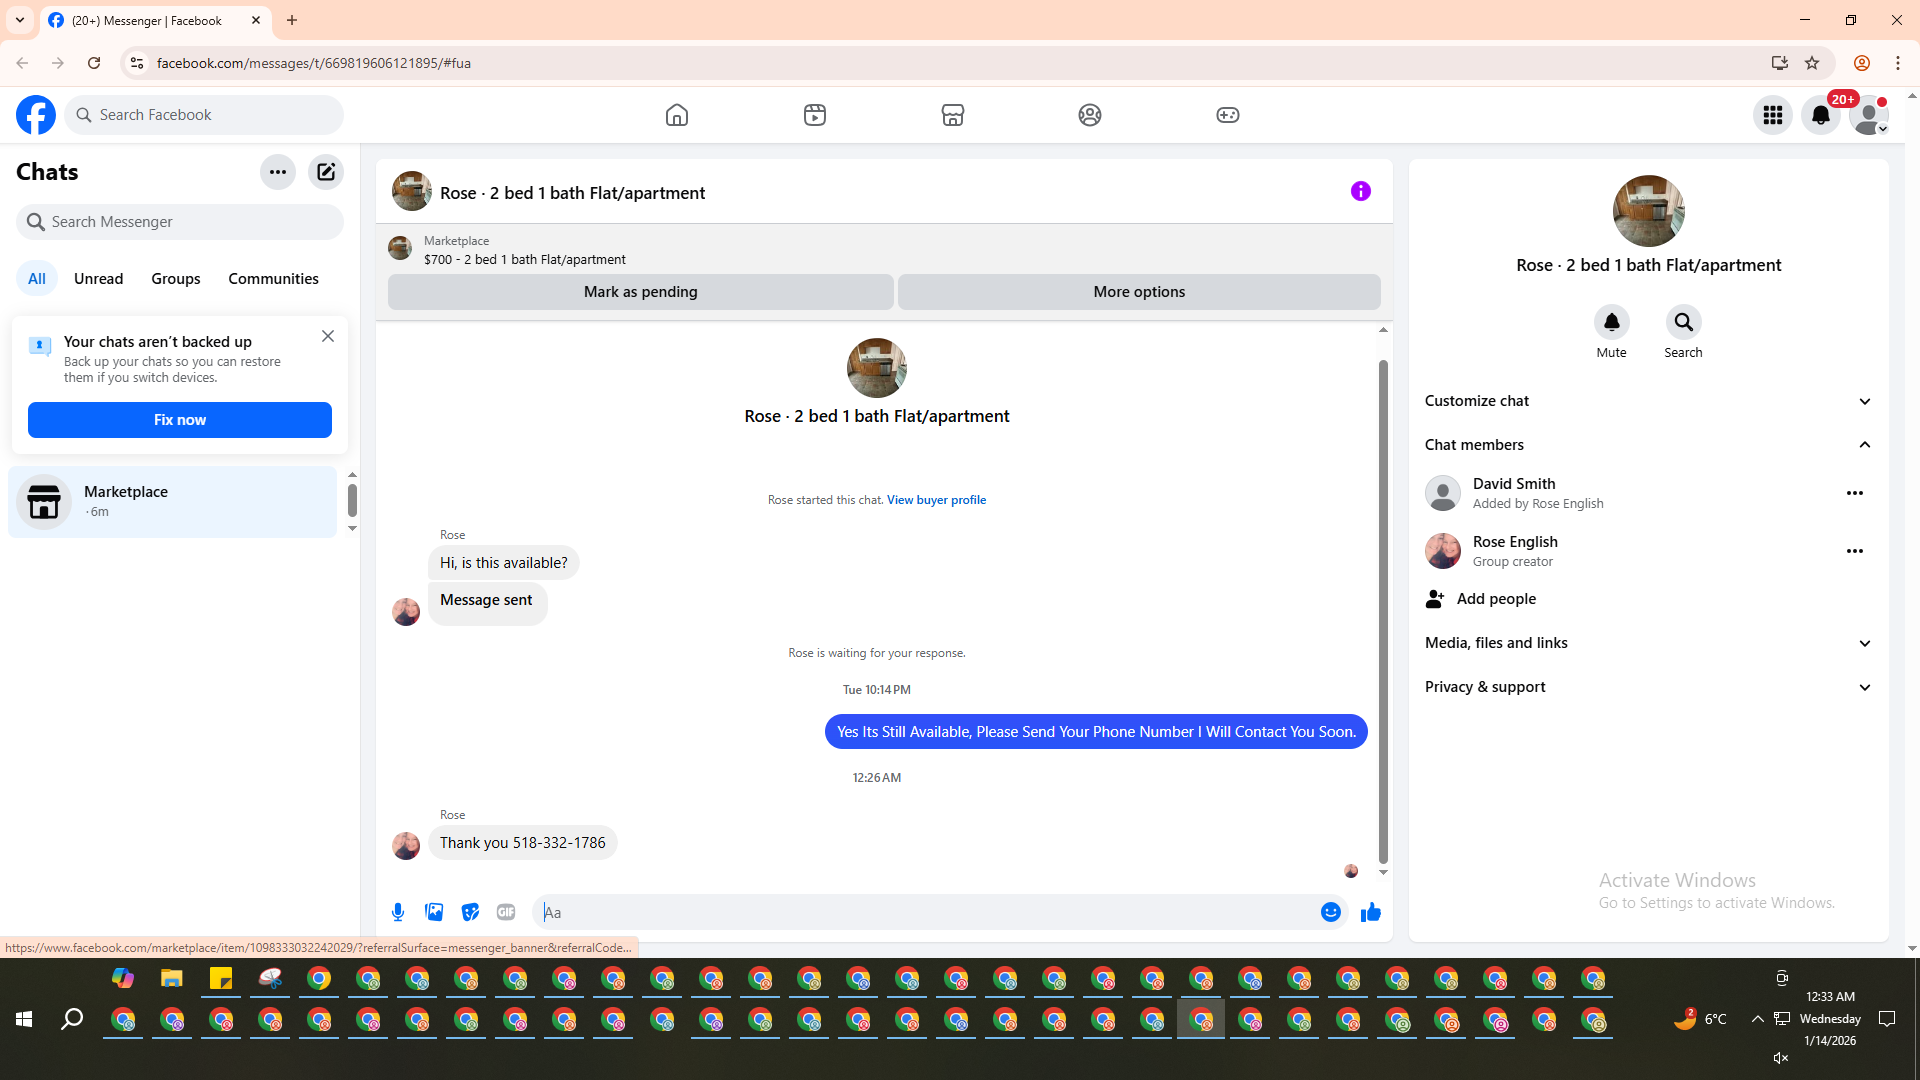Expand Media, files and links

(1647, 643)
